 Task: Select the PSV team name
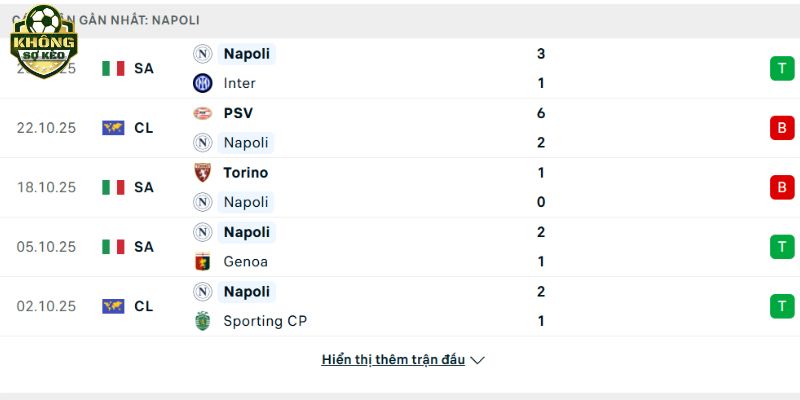point(238,113)
